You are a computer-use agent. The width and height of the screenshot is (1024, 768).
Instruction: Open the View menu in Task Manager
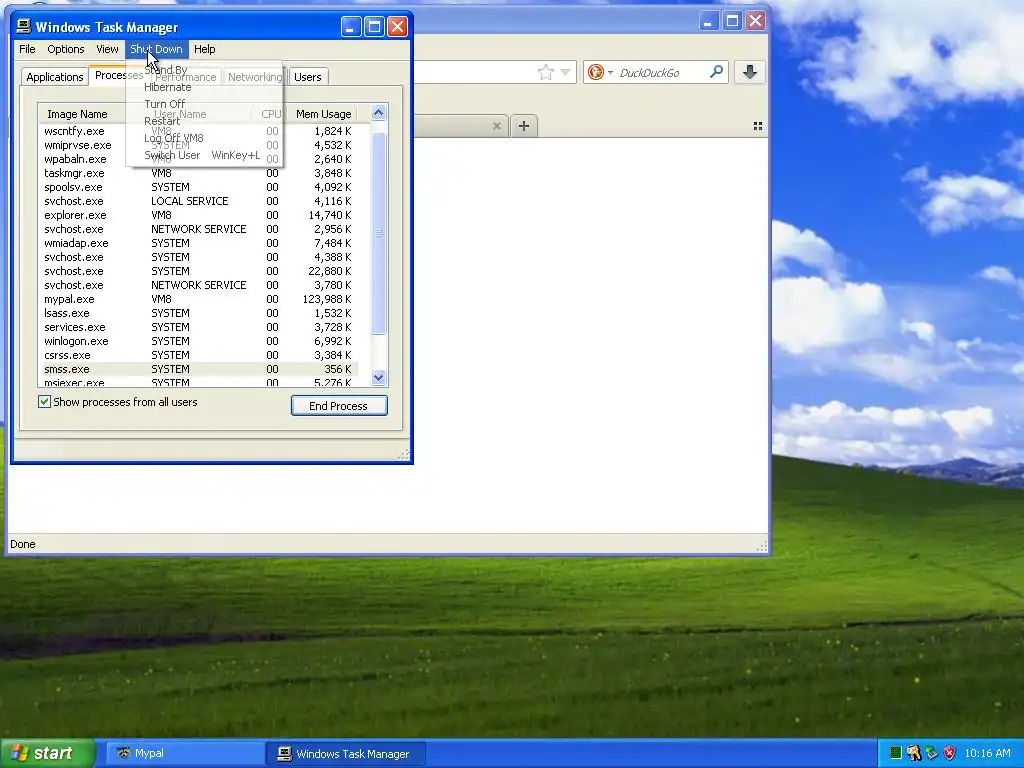(x=107, y=49)
